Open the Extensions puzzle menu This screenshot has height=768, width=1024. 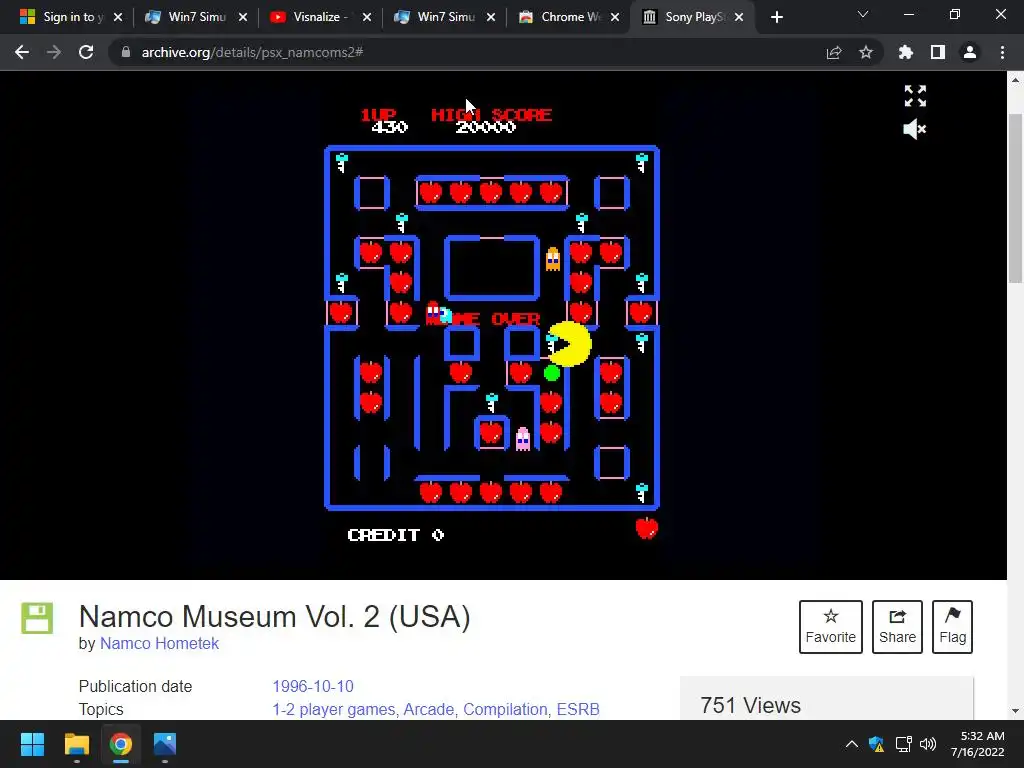[x=905, y=52]
